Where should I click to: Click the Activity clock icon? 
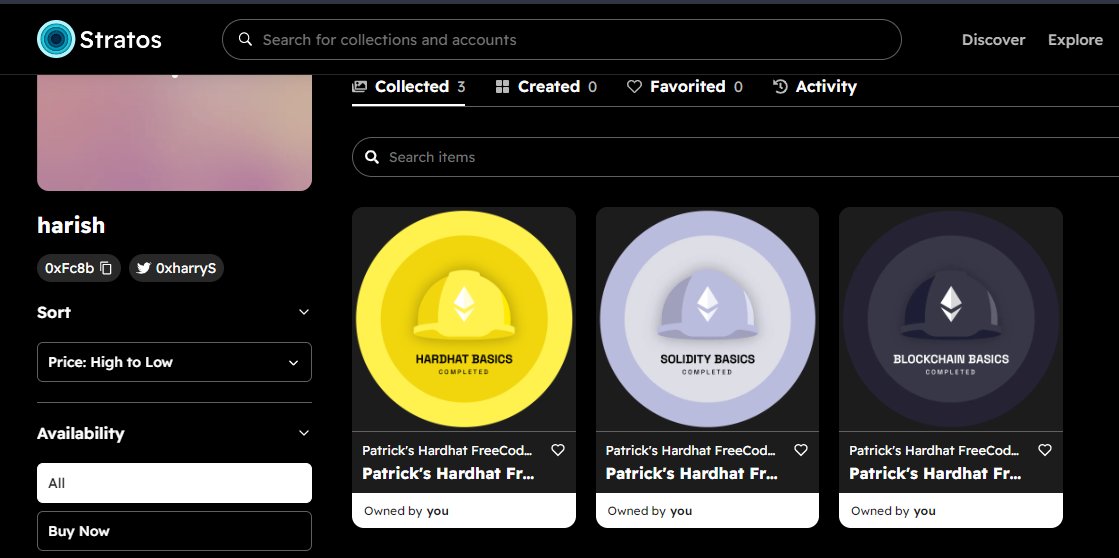point(780,86)
